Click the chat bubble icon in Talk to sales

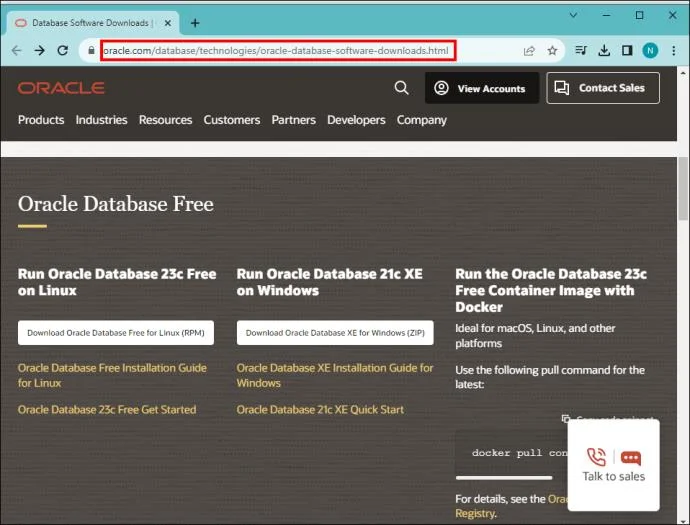point(631,458)
